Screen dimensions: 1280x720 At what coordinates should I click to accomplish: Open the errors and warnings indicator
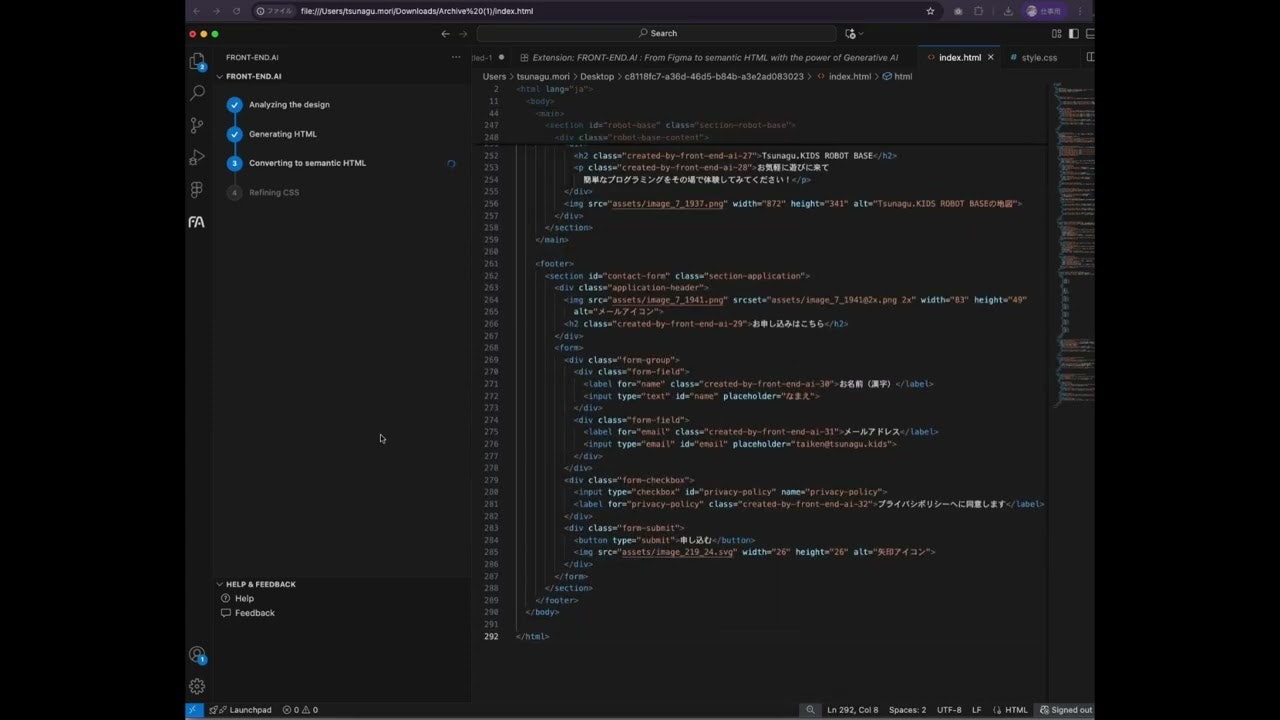(300, 710)
